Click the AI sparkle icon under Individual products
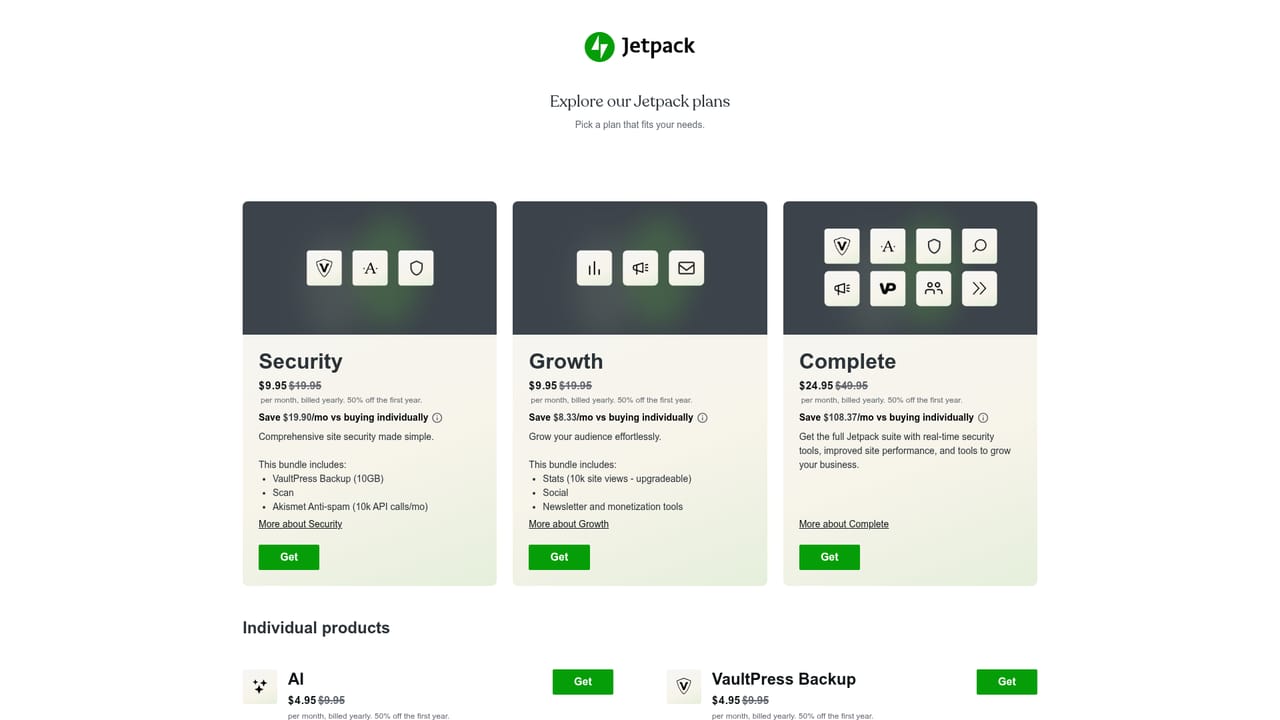 pyautogui.click(x=260, y=686)
